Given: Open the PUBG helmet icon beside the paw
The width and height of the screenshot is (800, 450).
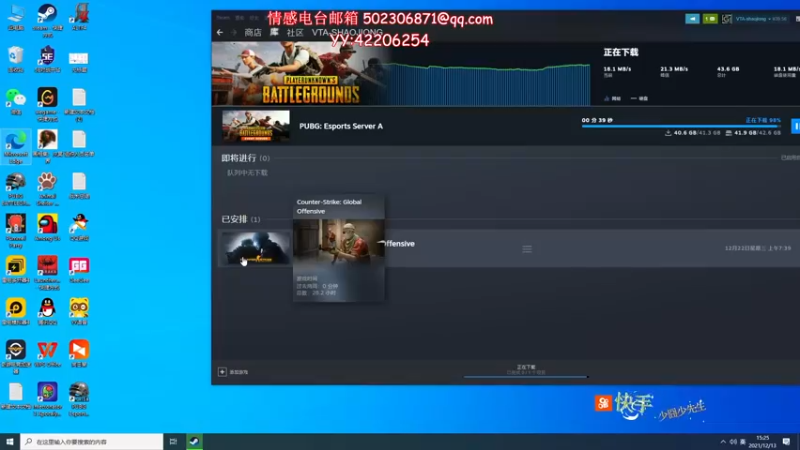Looking at the screenshot, I should click(16, 189).
